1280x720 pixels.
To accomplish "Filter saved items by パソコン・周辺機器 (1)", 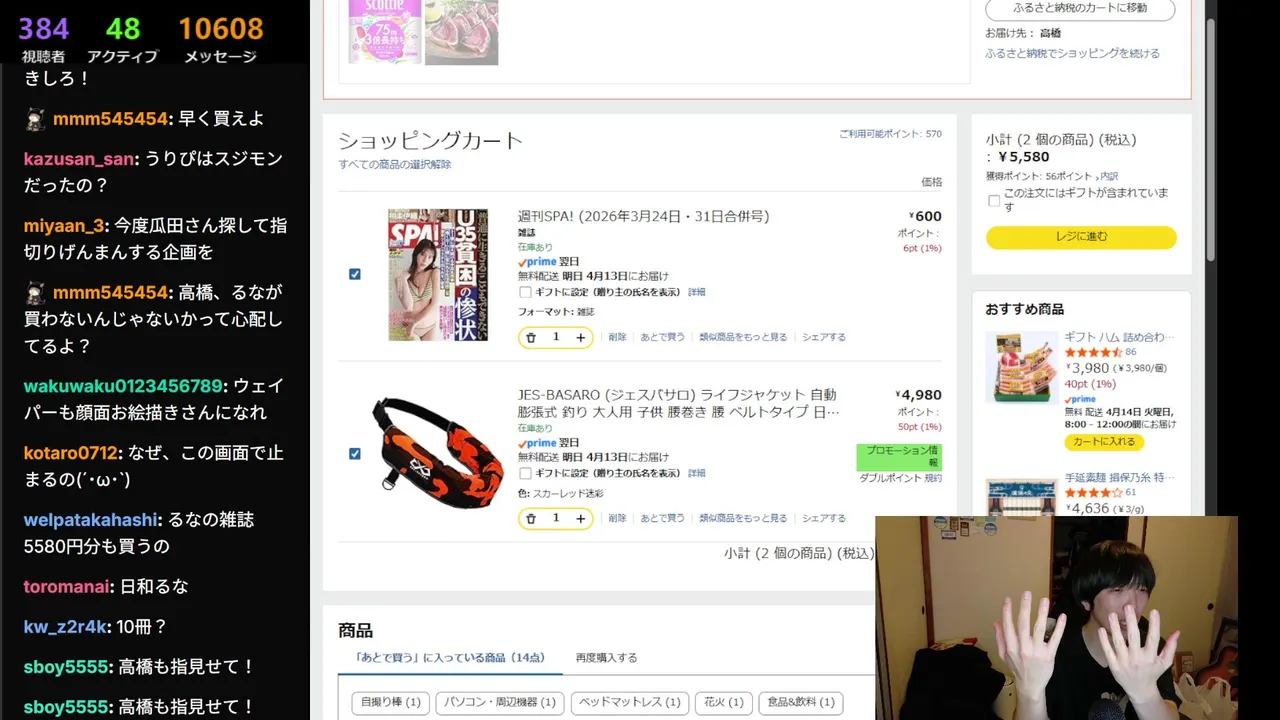I will point(501,702).
